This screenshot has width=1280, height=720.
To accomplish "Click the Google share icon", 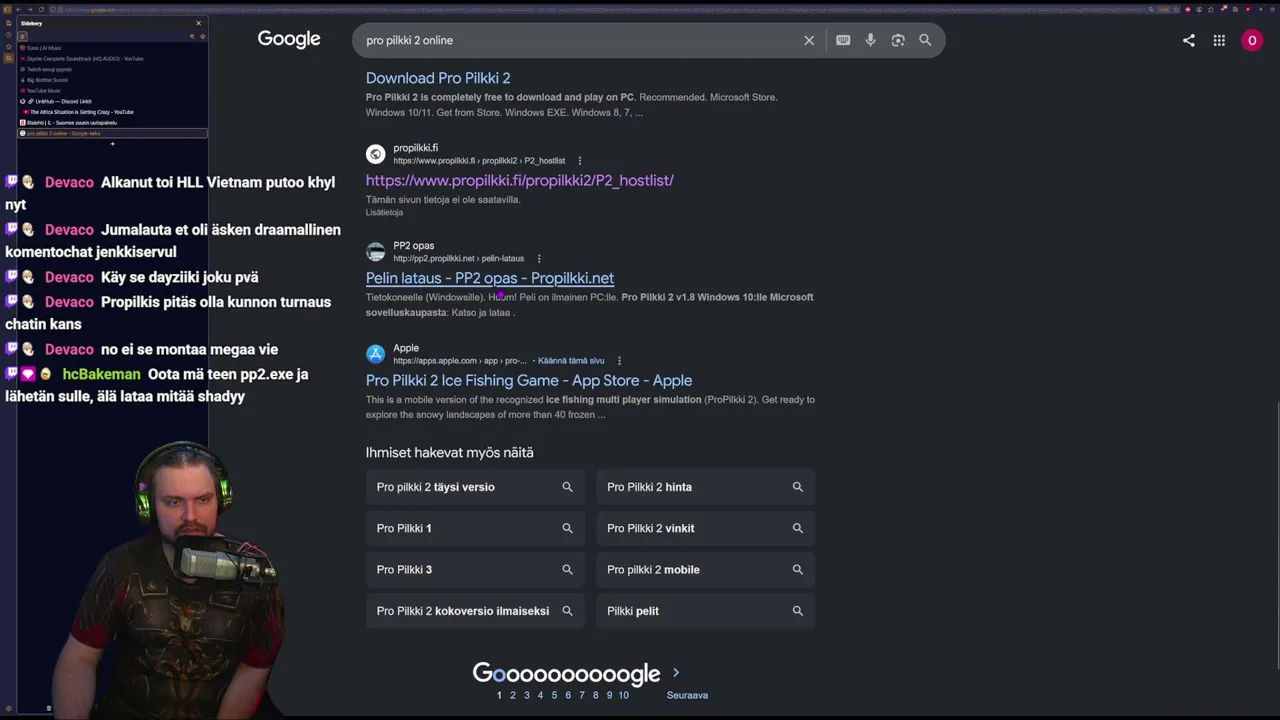I will point(1189,40).
